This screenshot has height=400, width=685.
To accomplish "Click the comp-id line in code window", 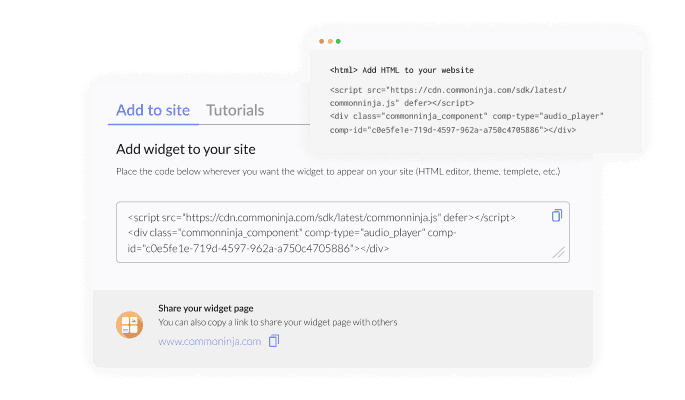I will pos(452,130).
